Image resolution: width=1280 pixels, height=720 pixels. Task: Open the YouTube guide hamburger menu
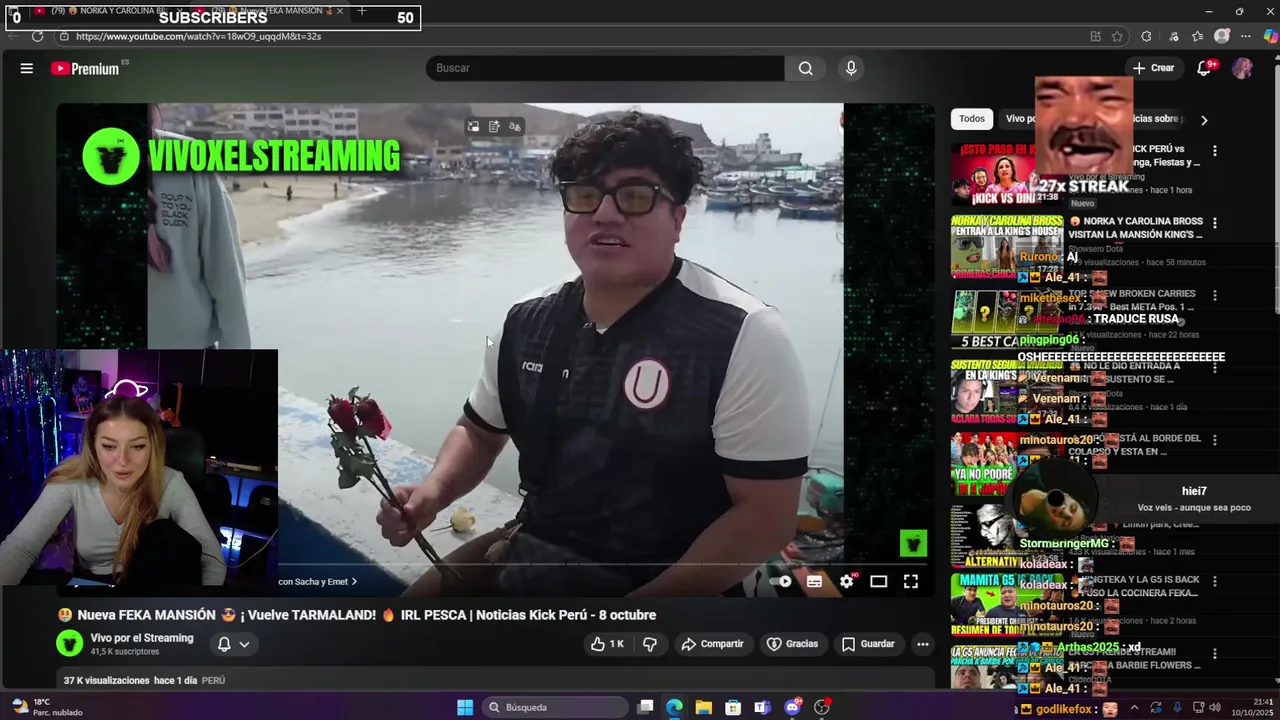(x=27, y=68)
